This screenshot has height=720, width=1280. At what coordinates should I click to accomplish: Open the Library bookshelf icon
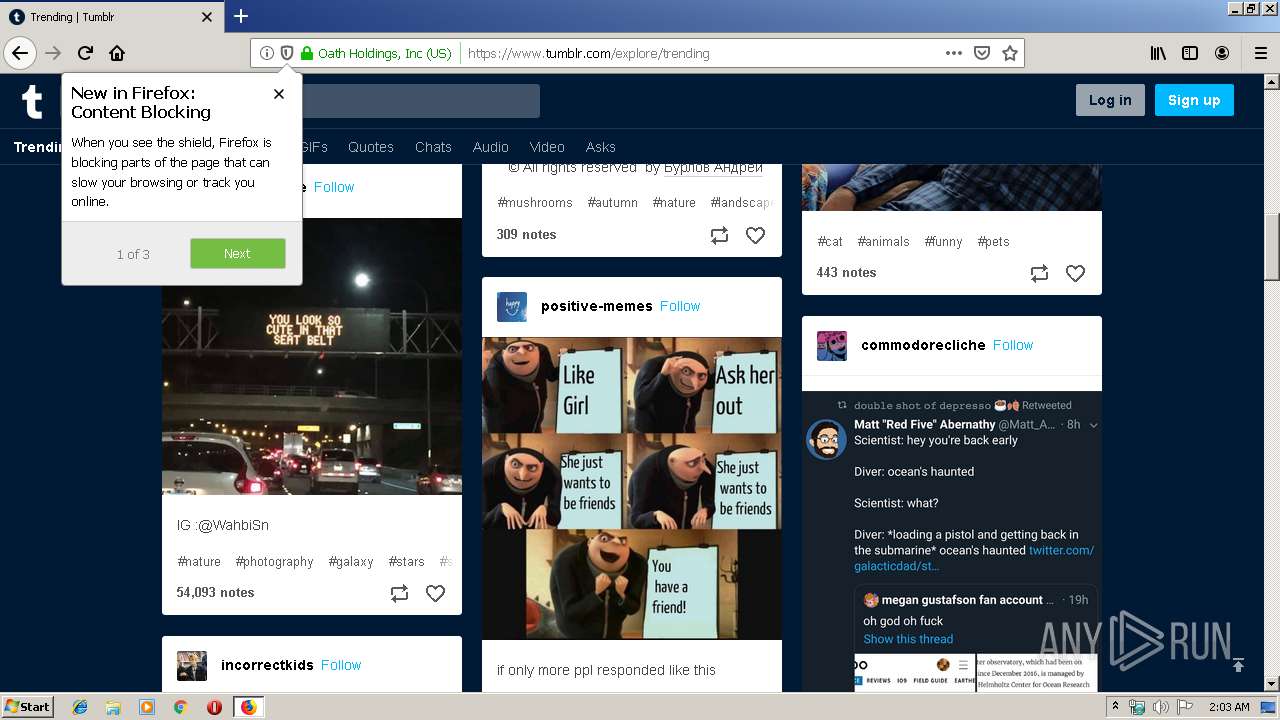(1158, 53)
